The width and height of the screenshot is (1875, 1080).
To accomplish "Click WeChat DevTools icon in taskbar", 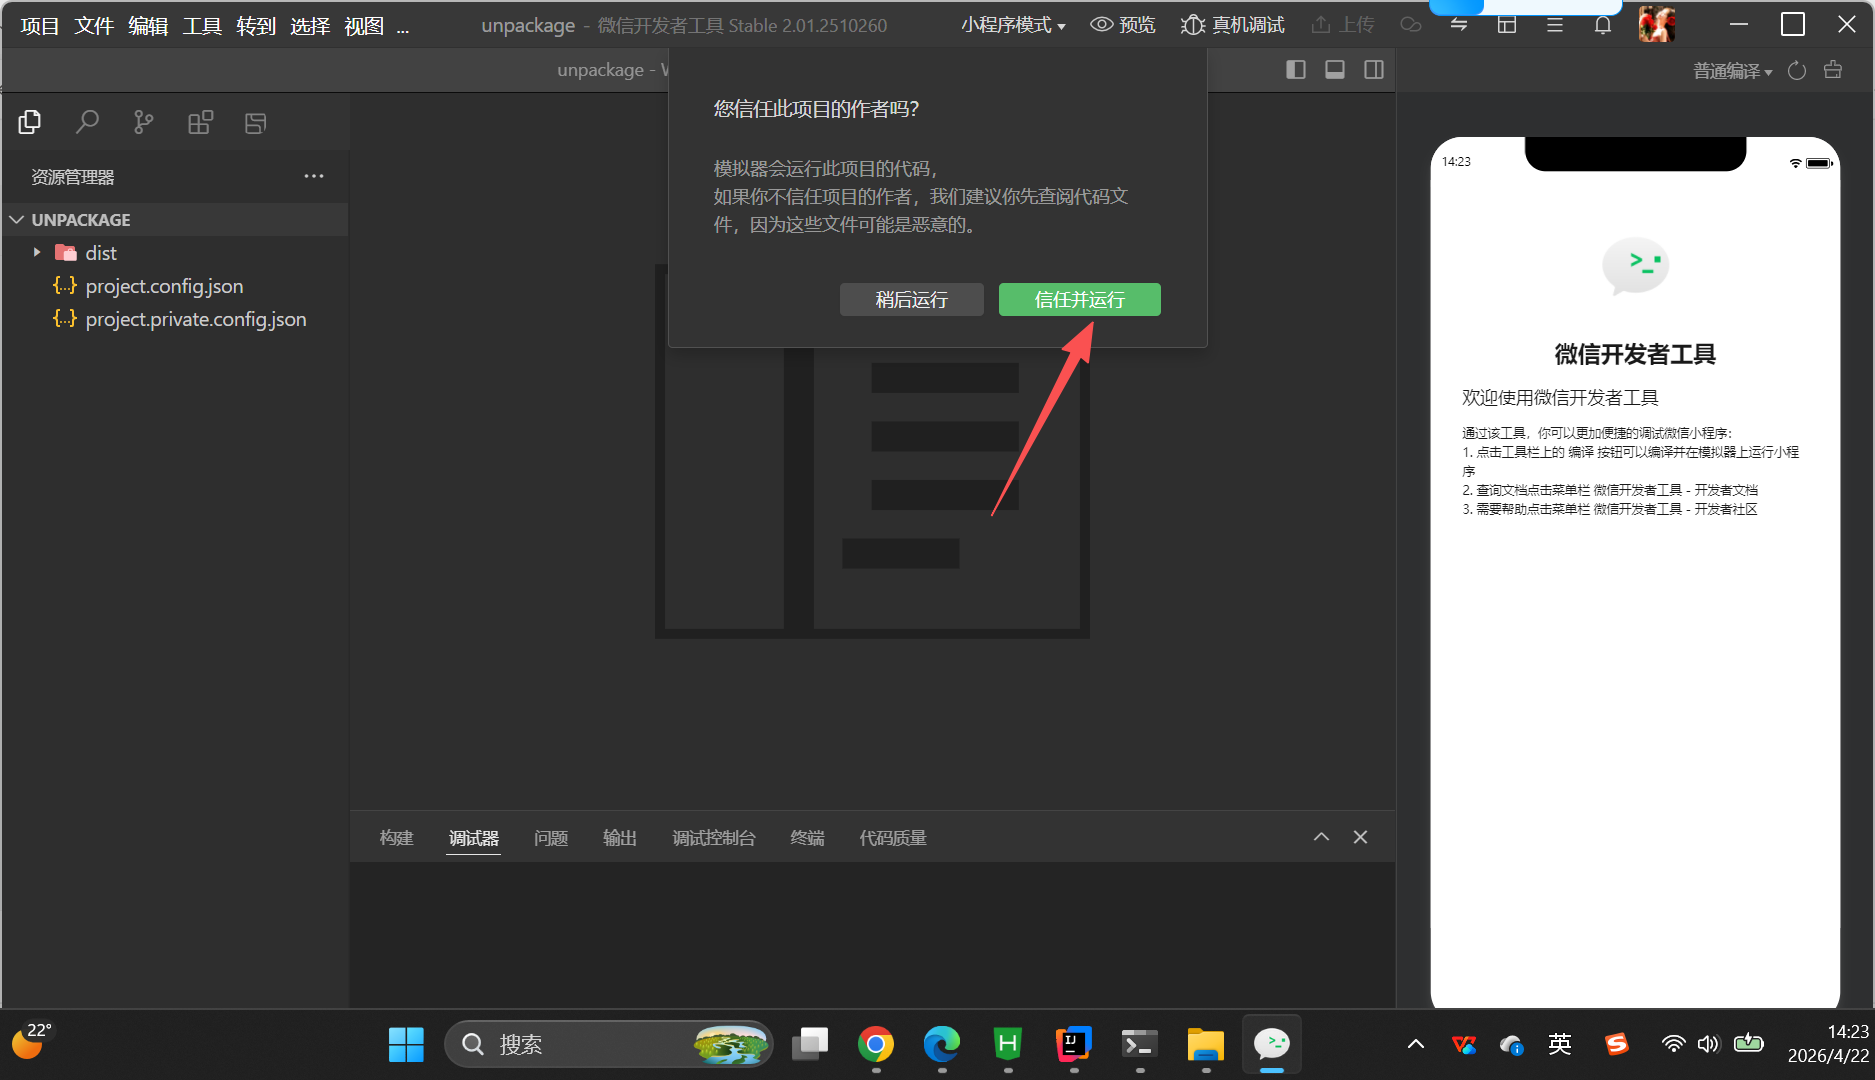I will click(1272, 1044).
